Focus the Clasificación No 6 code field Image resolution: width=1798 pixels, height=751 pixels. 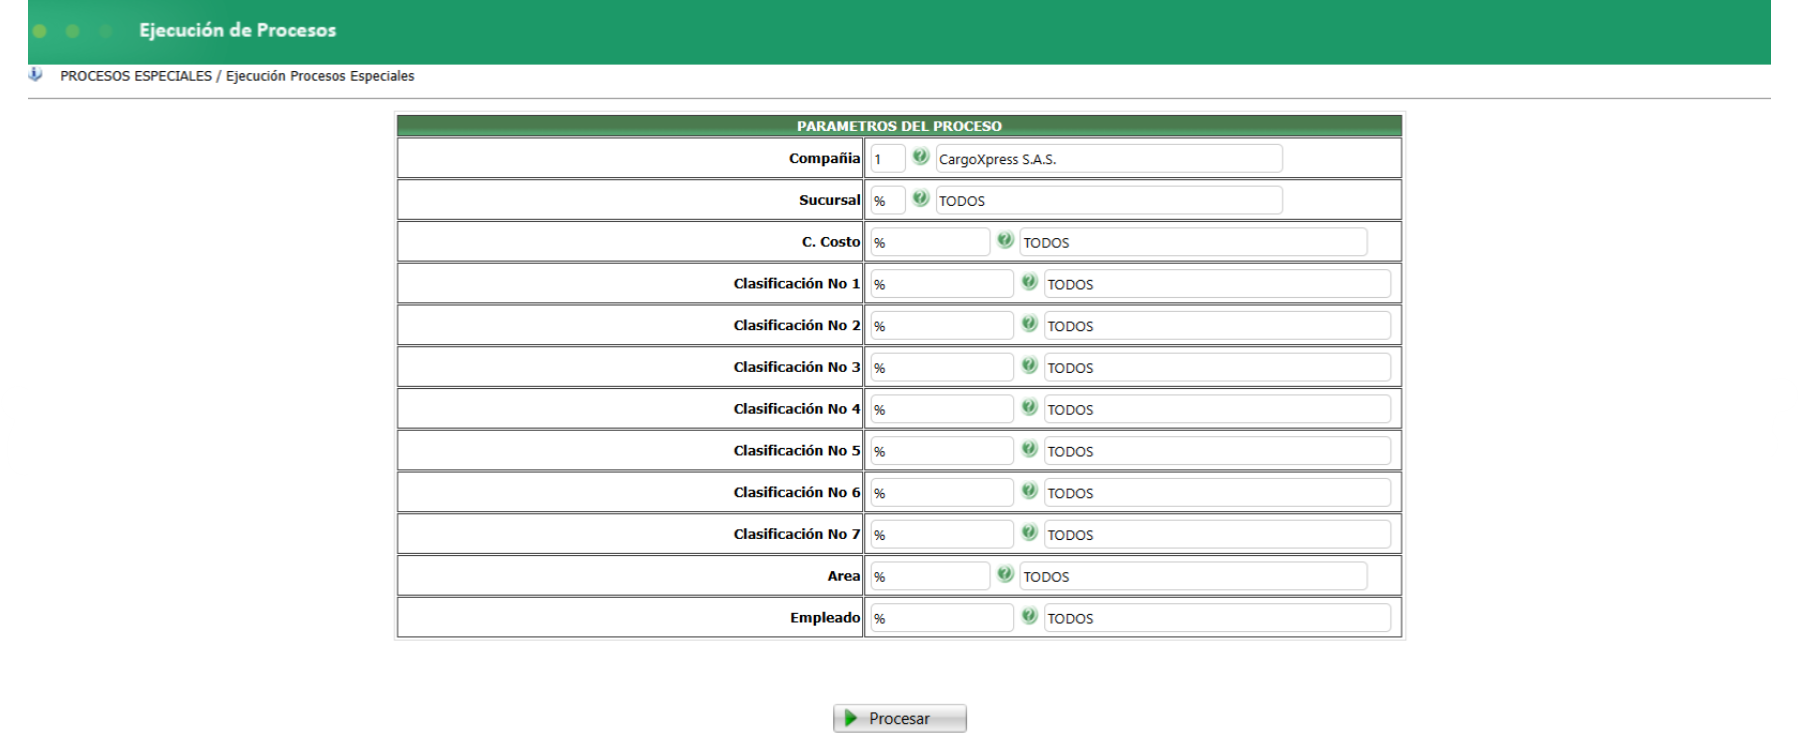coord(941,492)
